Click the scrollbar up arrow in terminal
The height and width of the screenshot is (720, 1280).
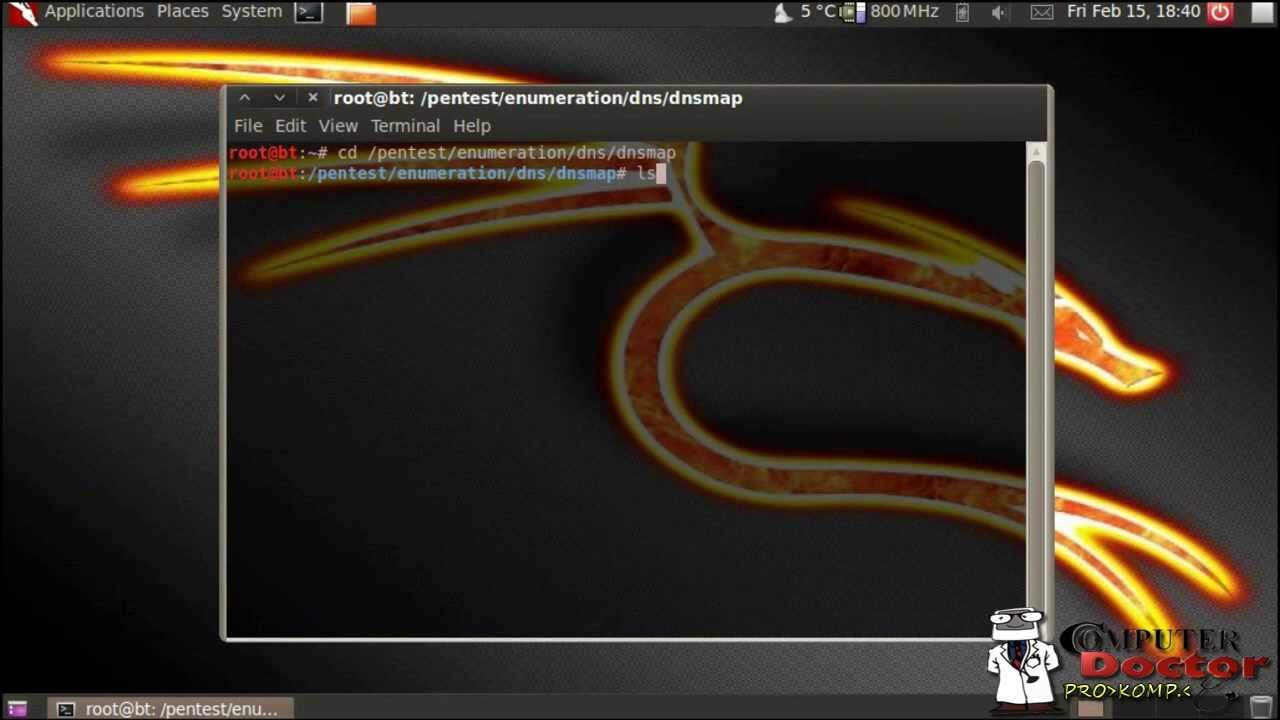click(1036, 152)
